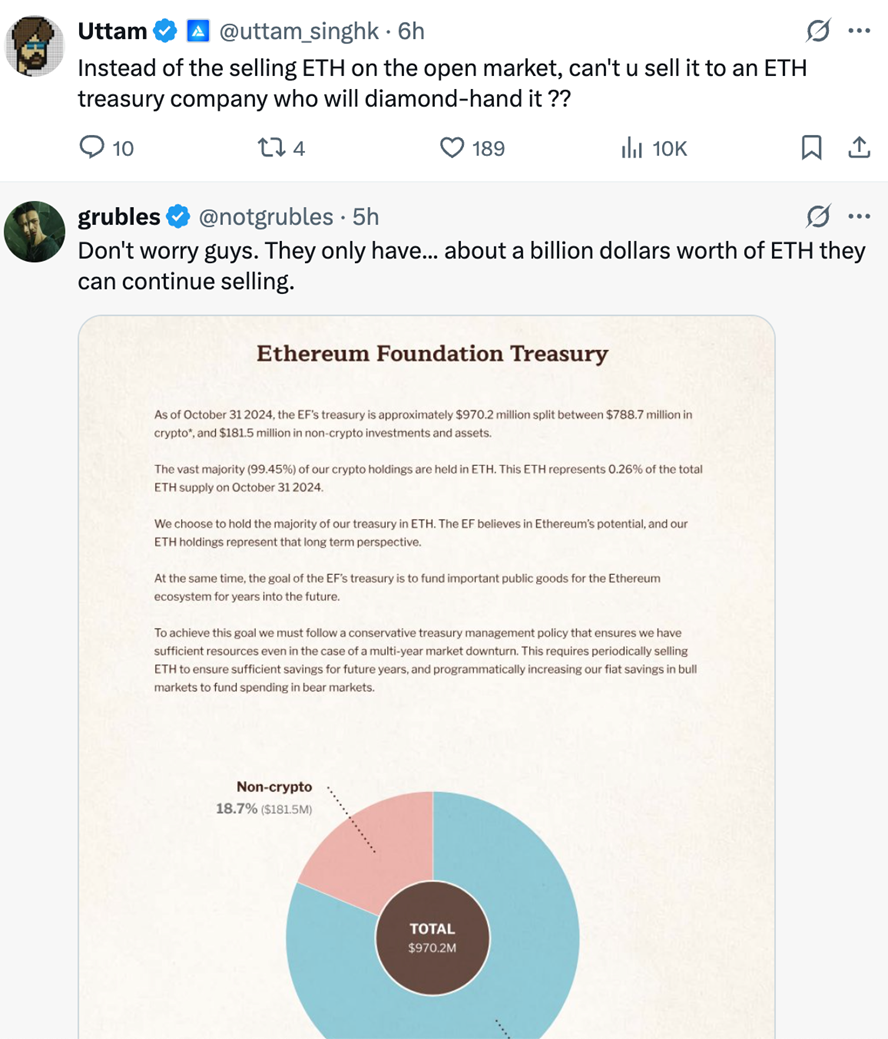
Task: Click the Grok icon on grubles' tweet
Action: click(817, 216)
